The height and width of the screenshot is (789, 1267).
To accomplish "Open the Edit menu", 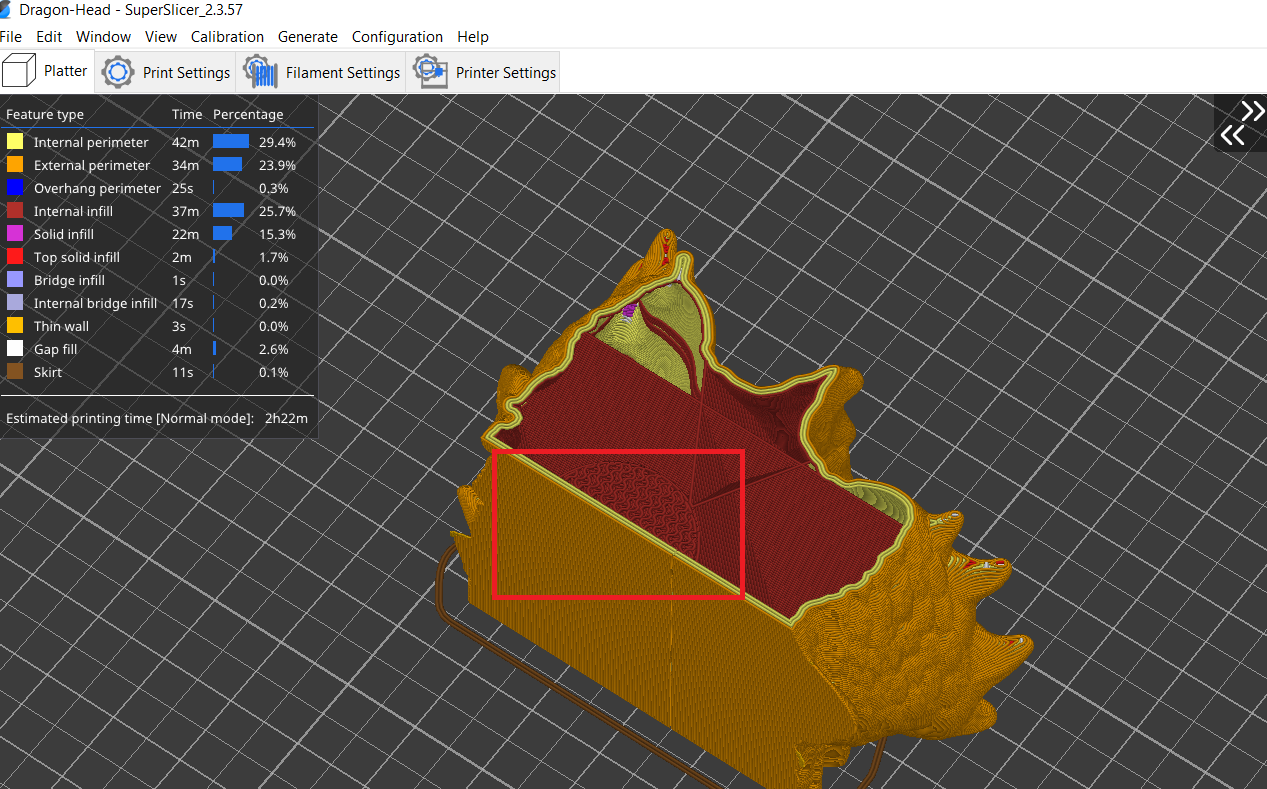I will click(49, 37).
